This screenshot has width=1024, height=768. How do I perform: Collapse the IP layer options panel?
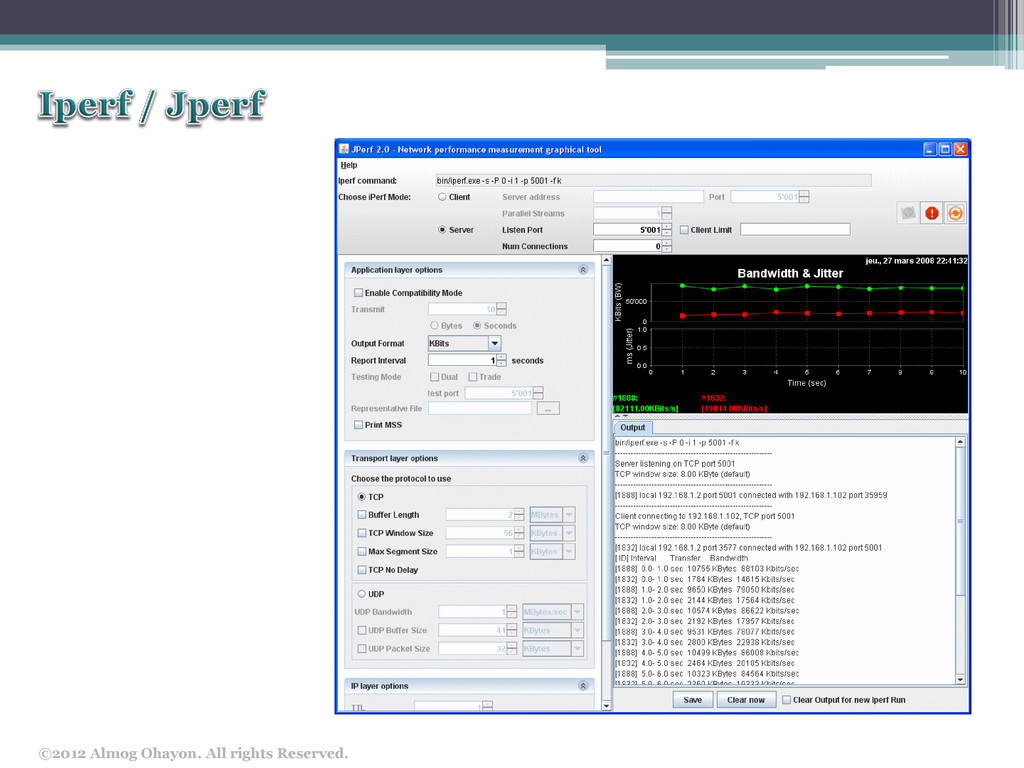[x=583, y=686]
